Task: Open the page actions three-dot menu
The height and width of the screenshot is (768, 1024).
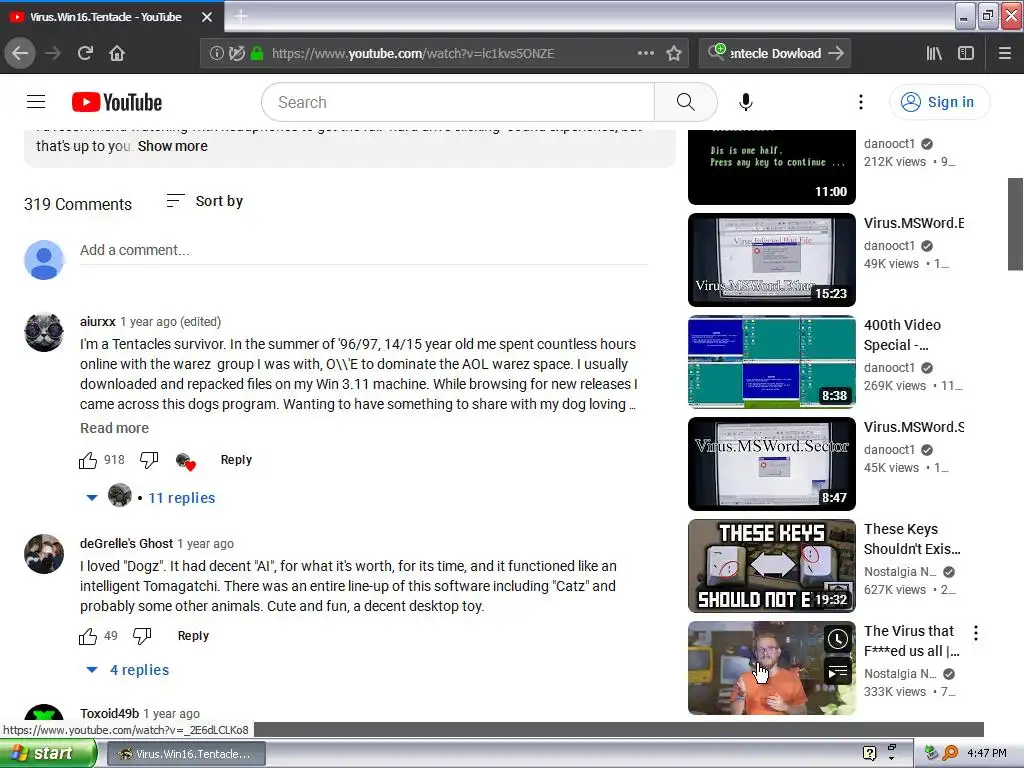Action: pyautogui.click(x=645, y=54)
